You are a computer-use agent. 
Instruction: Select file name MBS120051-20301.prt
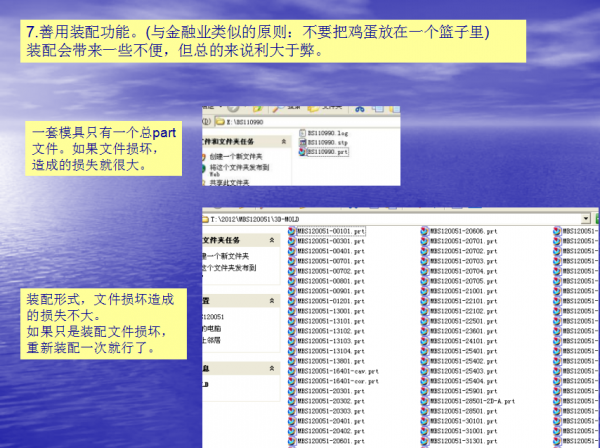331,391
